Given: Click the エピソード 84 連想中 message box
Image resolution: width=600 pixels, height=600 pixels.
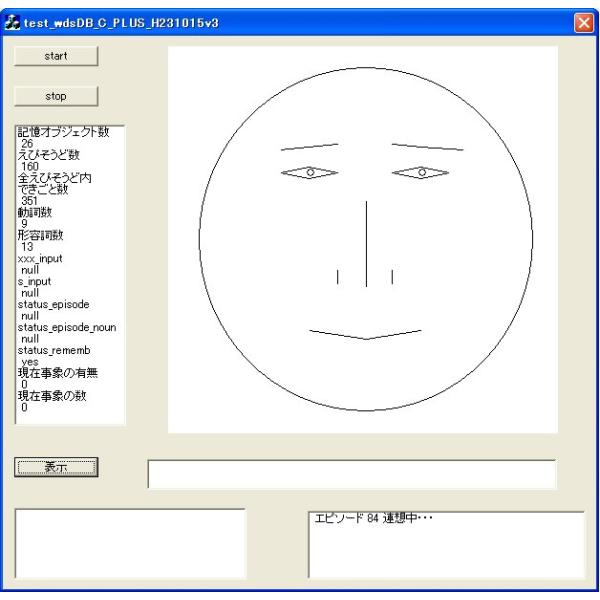Looking at the screenshot, I should pyautogui.click(x=446, y=544).
